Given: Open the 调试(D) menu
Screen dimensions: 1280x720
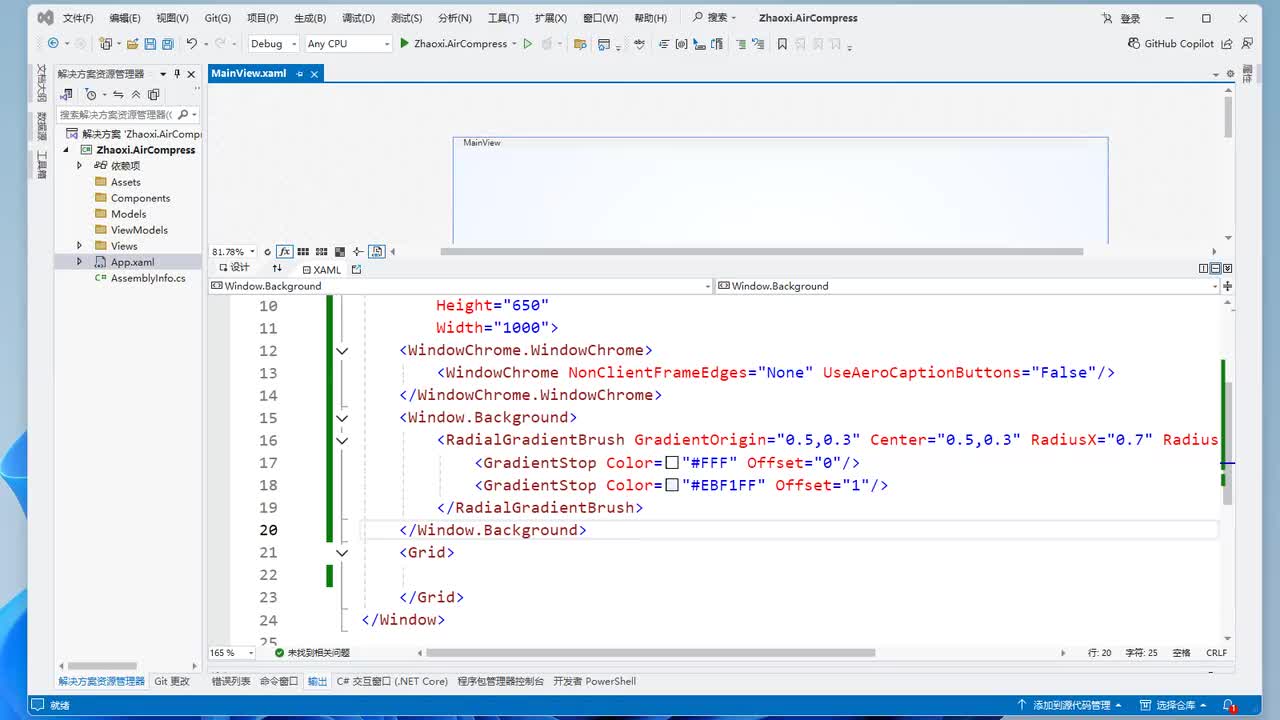Looking at the screenshot, I should [358, 18].
